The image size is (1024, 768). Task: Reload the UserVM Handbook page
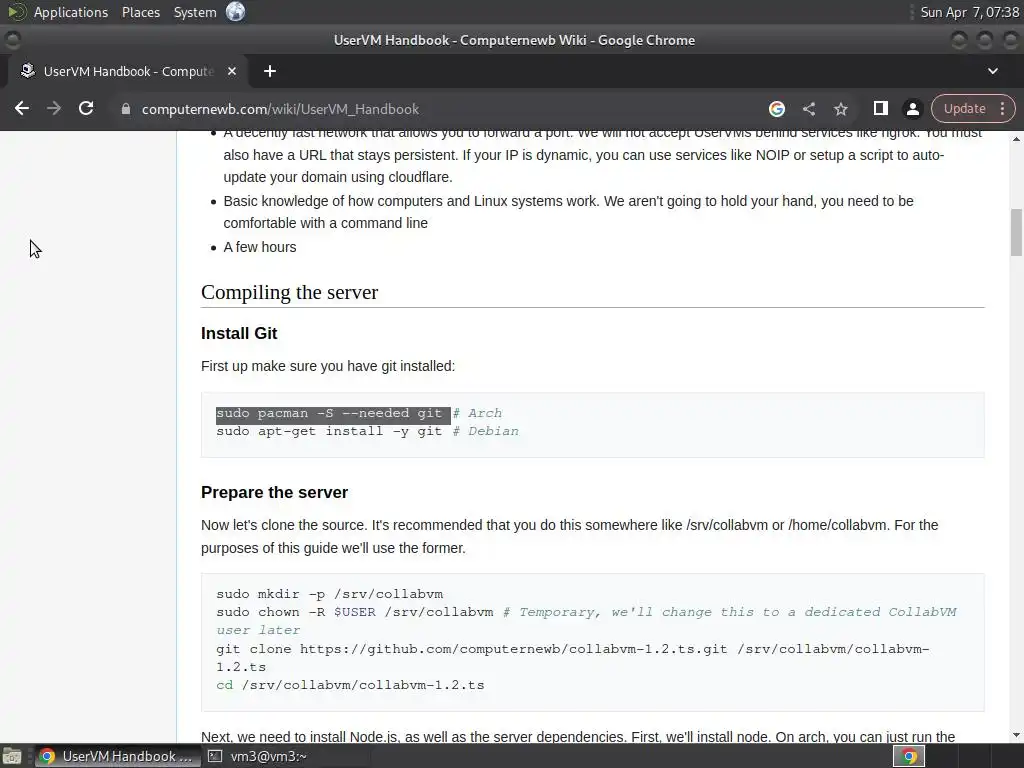(x=86, y=108)
